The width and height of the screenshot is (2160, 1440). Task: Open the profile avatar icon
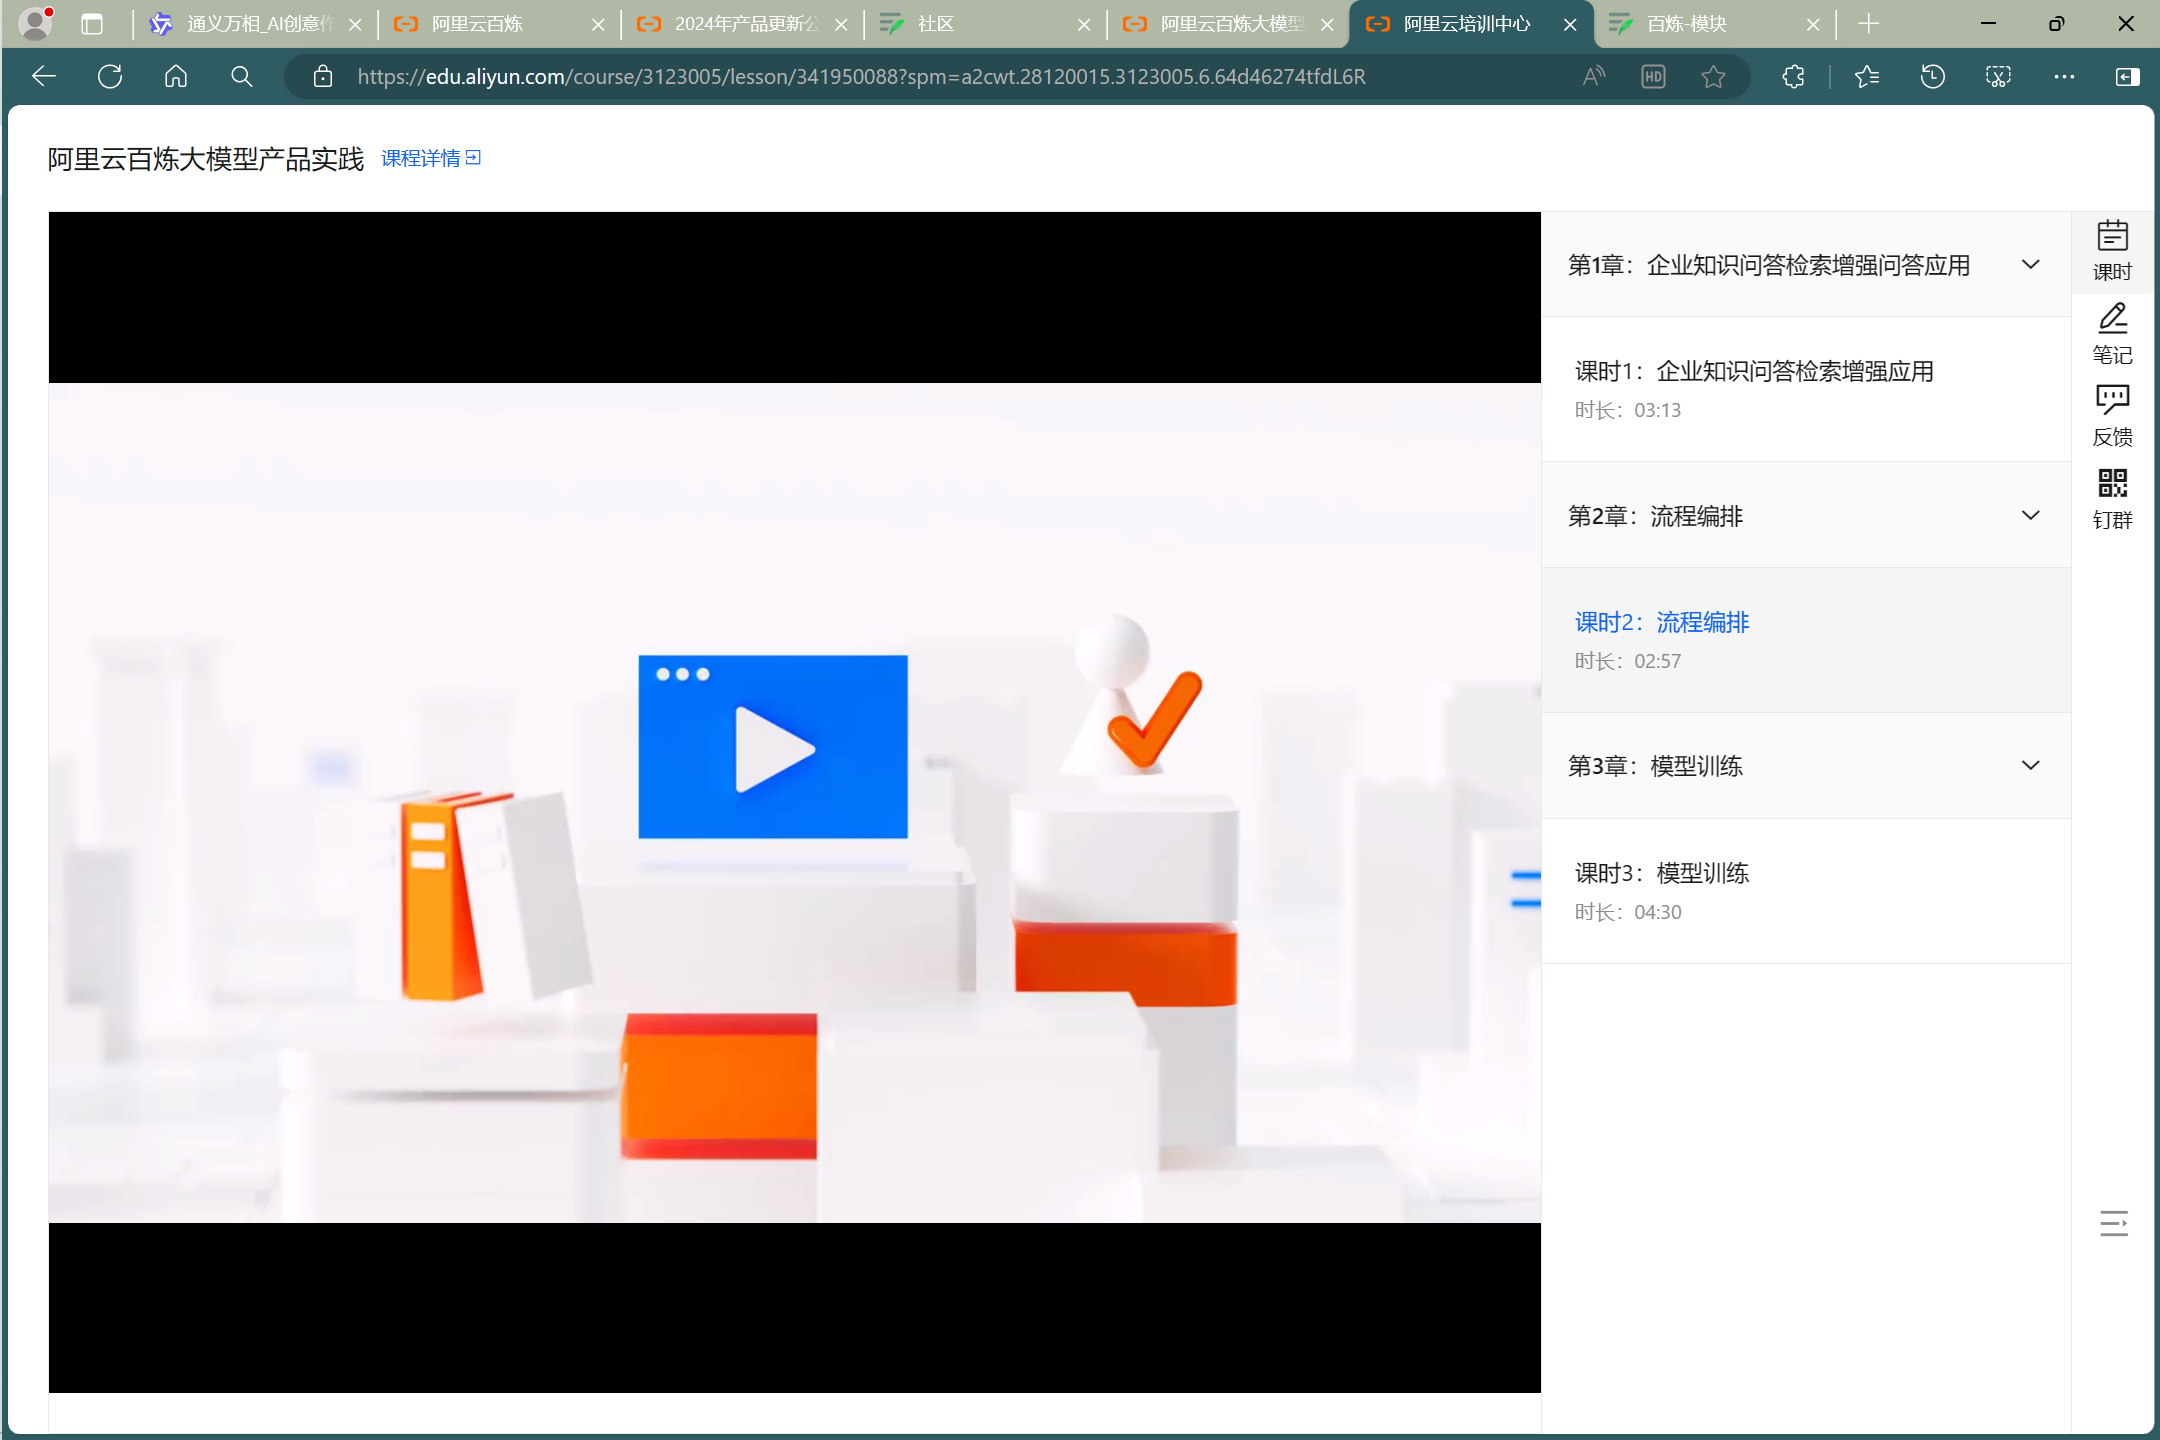click(x=36, y=23)
